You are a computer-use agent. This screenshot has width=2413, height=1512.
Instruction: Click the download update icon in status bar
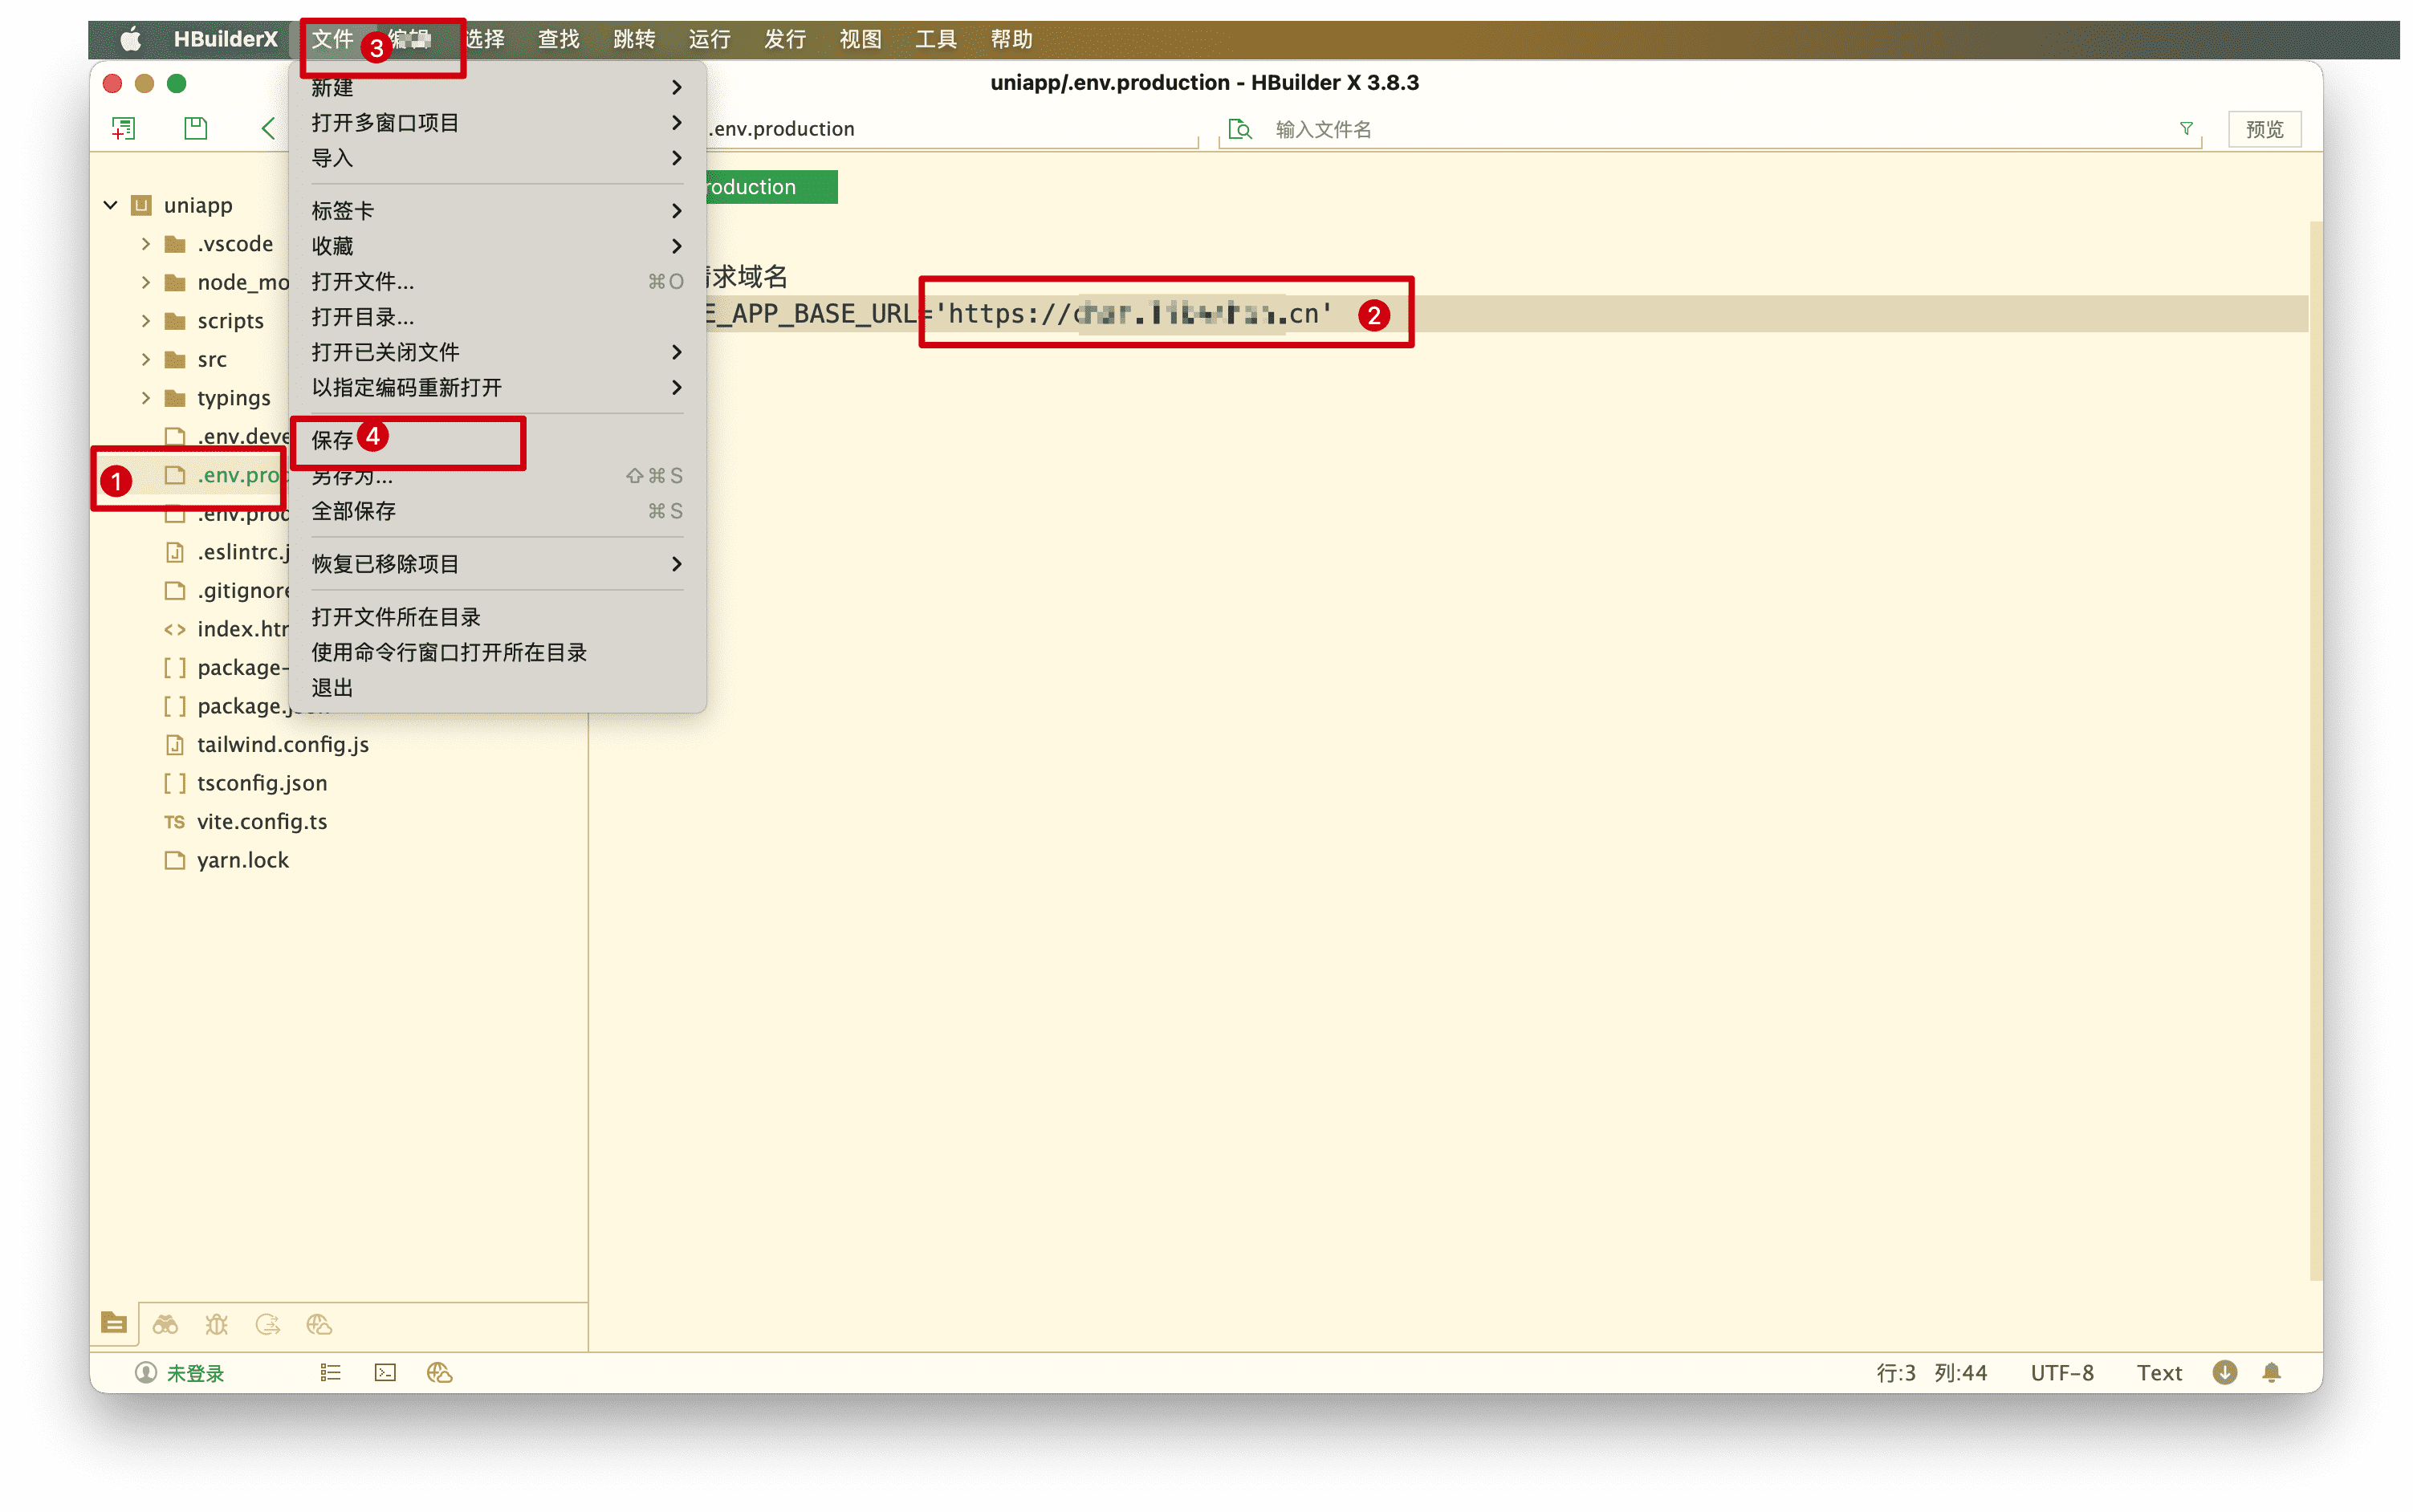coord(2224,1373)
